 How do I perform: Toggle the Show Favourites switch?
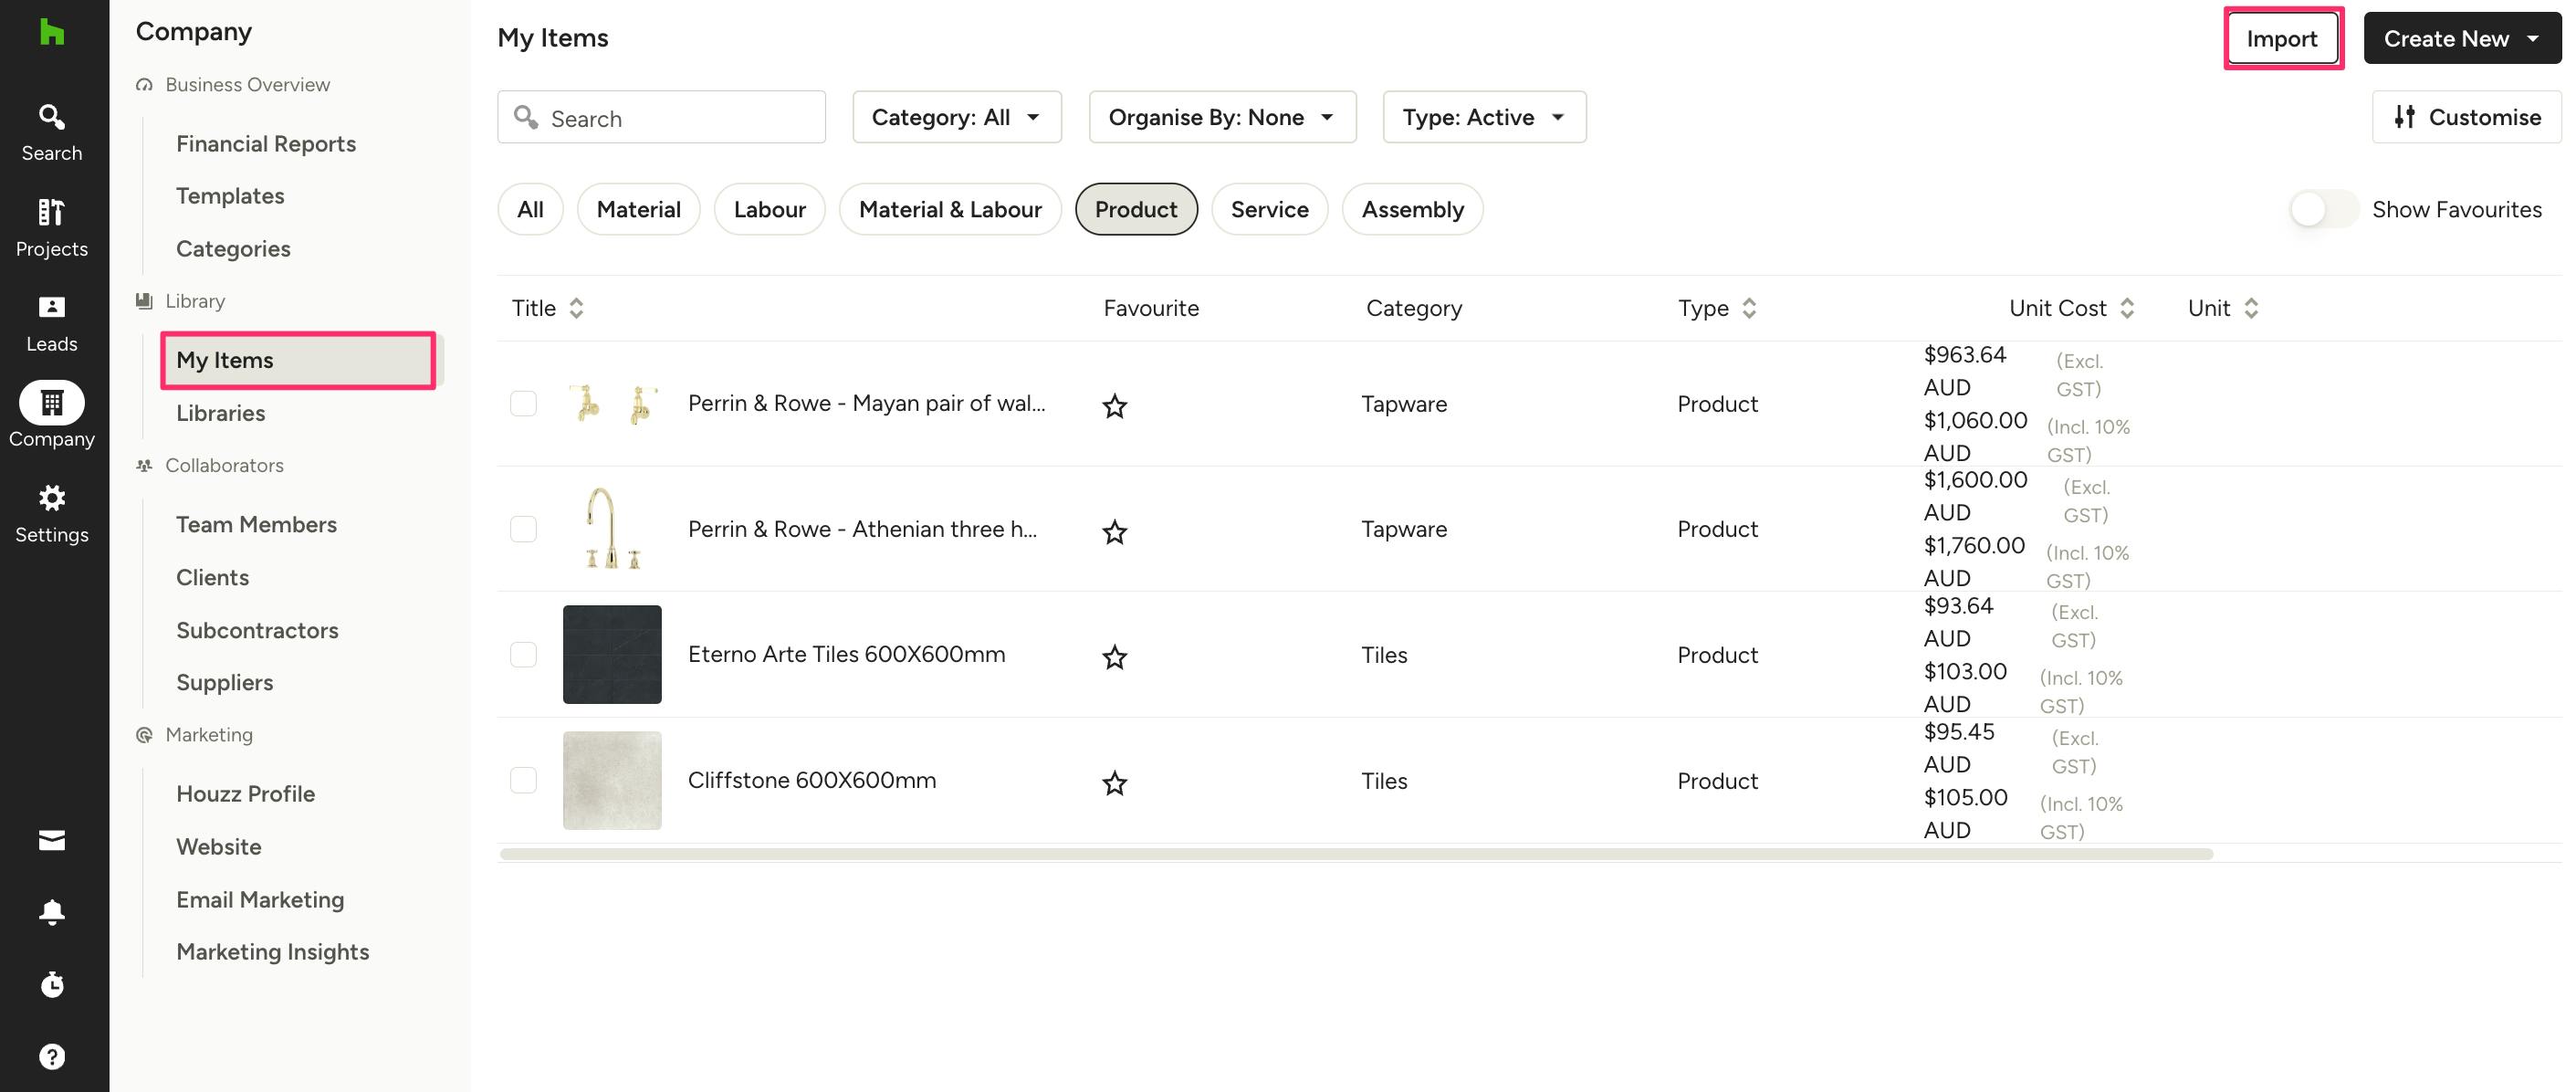point(2322,209)
